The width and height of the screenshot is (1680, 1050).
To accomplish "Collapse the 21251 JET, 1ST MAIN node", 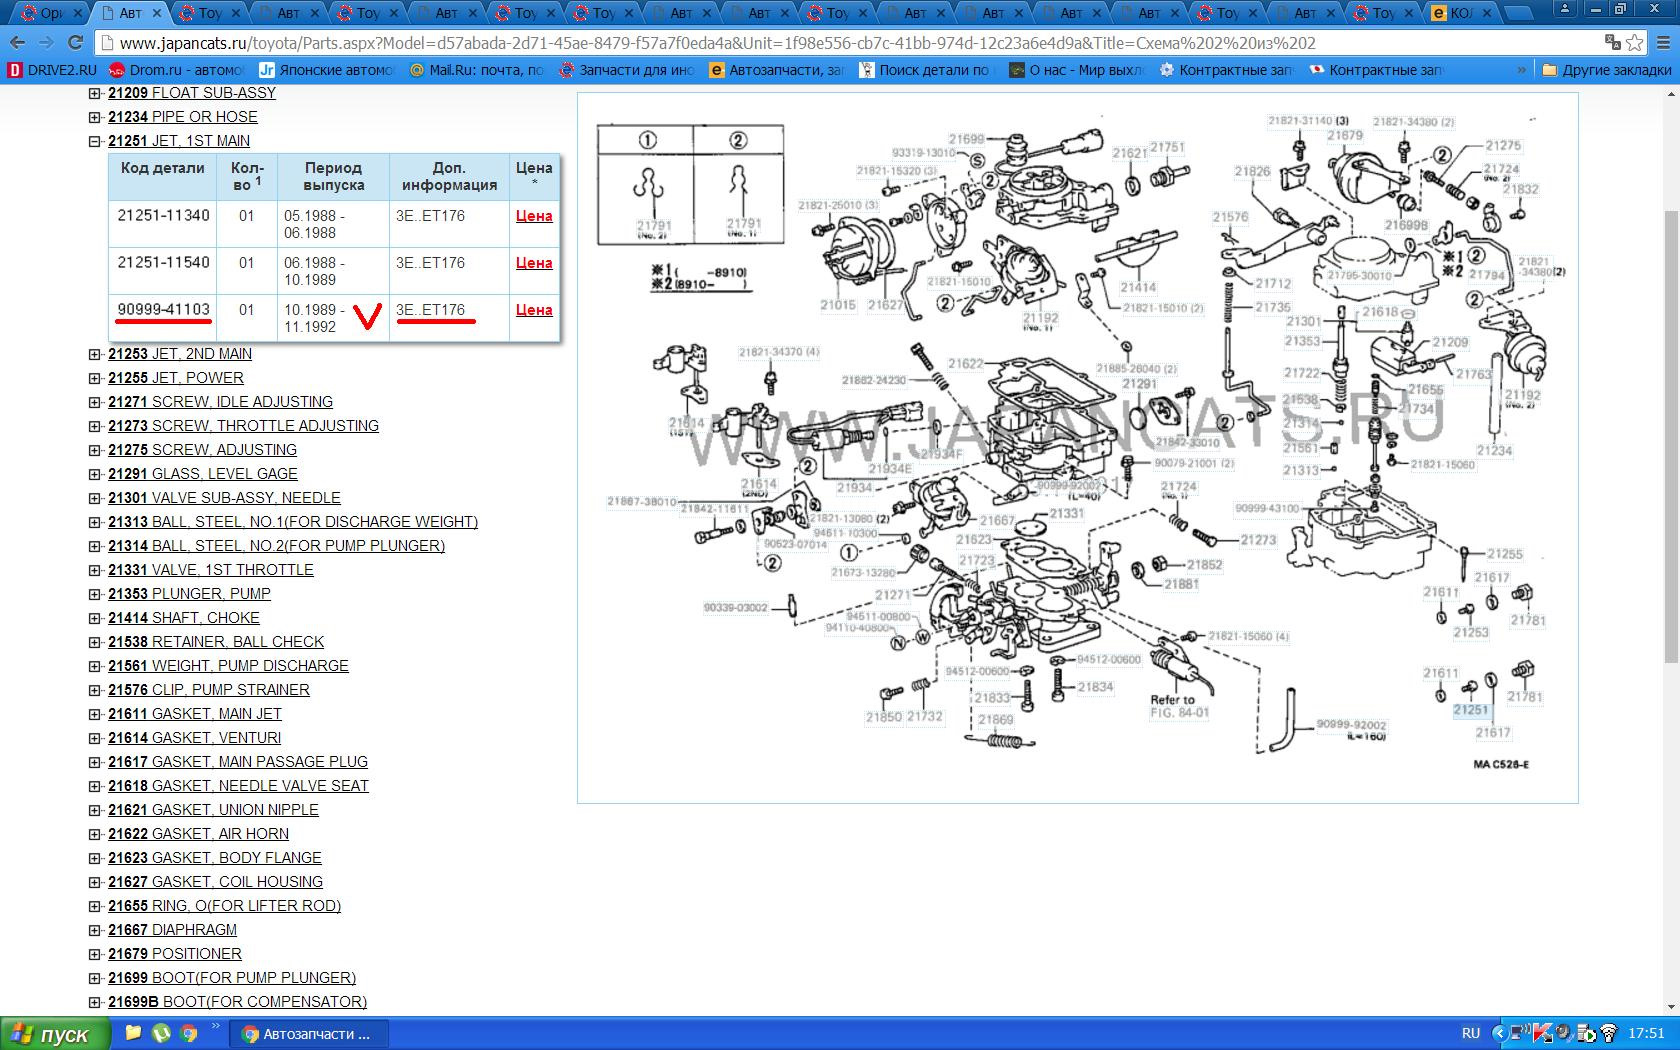I will point(95,141).
